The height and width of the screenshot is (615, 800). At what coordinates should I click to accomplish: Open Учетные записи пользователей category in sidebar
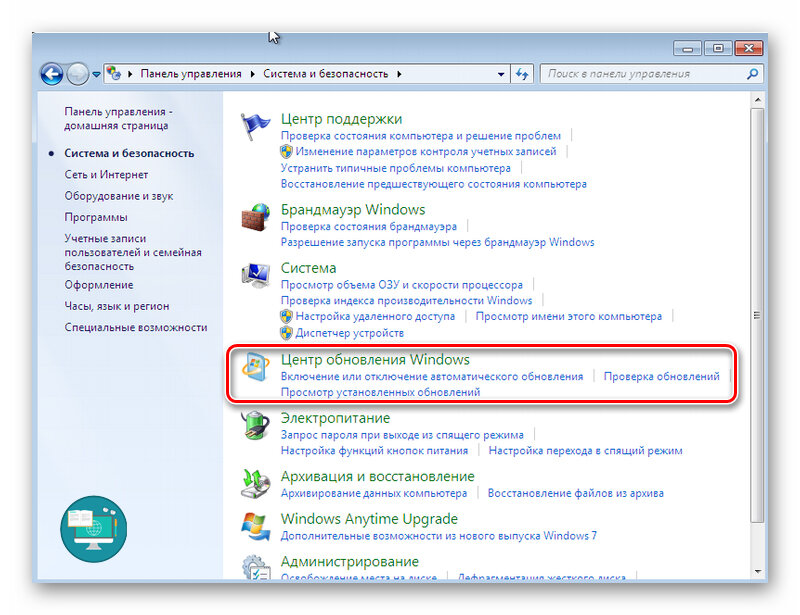click(133, 252)
